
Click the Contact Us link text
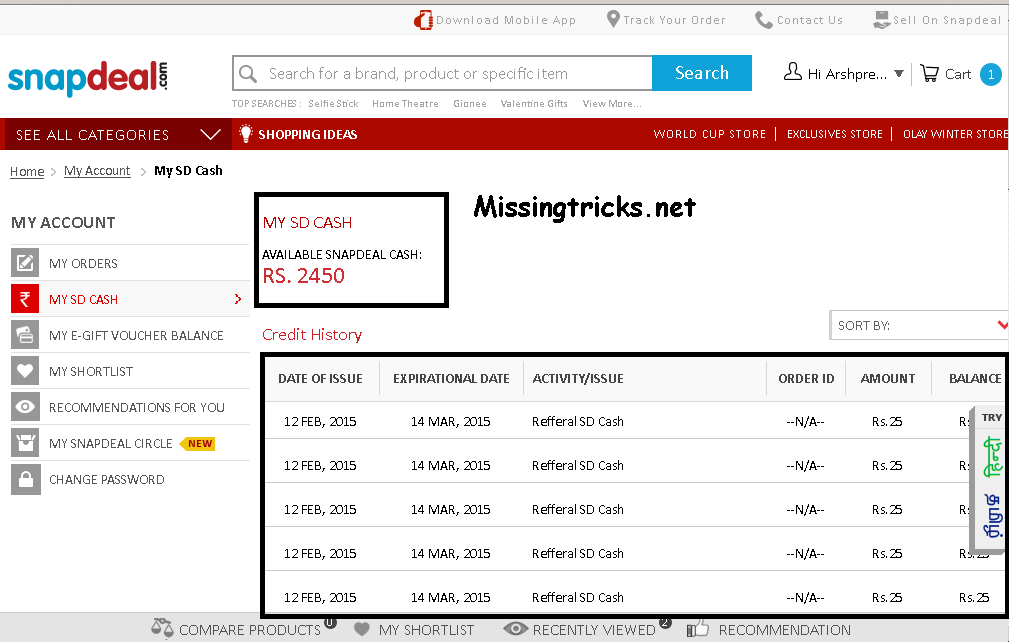pyautogui.click(x=810, y=20)
